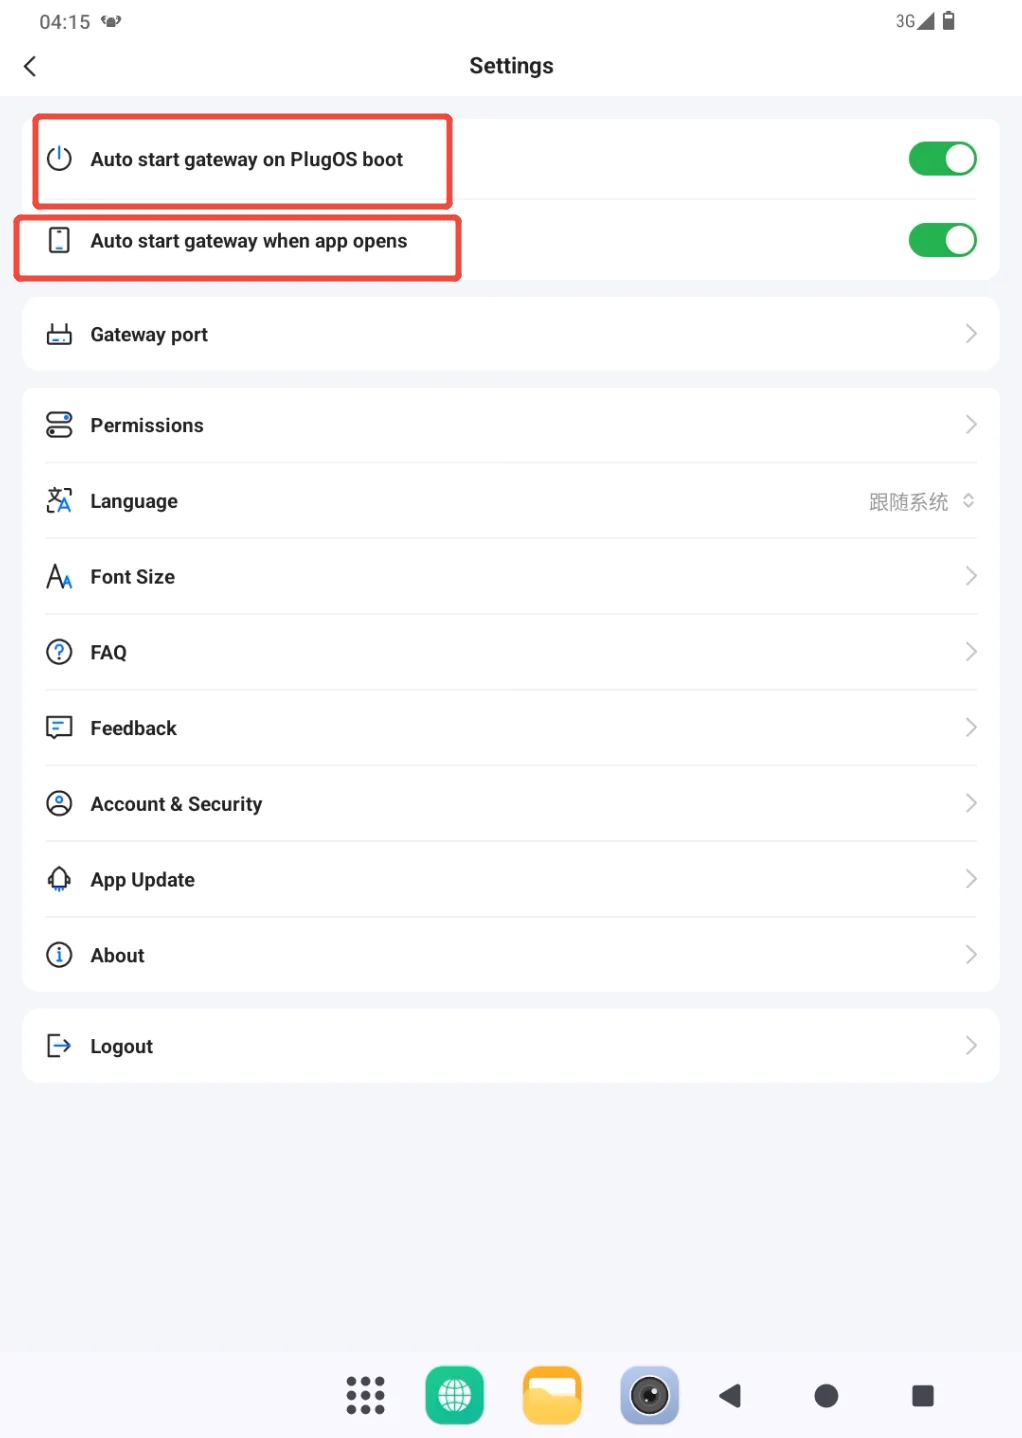Tap the Android back triangle button

point(730,1395)
